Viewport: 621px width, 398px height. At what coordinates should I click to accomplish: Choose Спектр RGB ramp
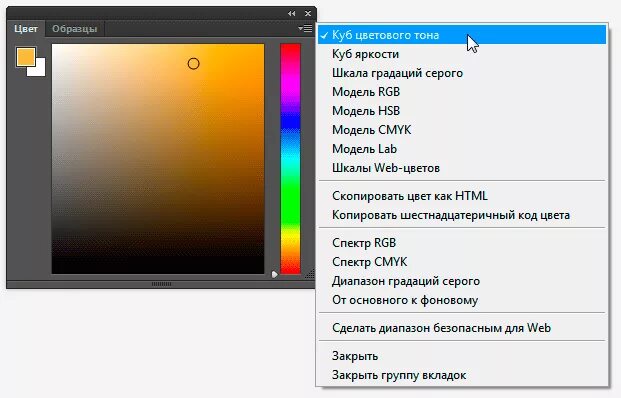click(462, 243)
